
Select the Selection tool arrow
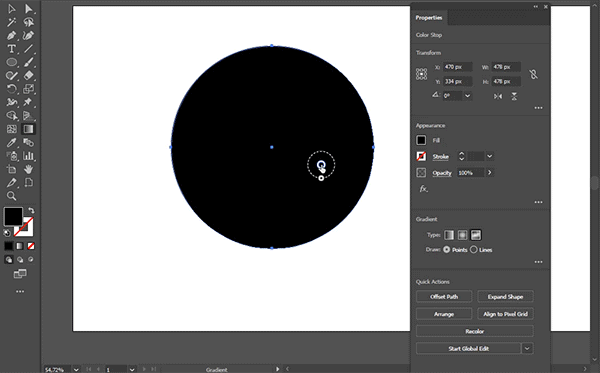[x=11, y=8]
